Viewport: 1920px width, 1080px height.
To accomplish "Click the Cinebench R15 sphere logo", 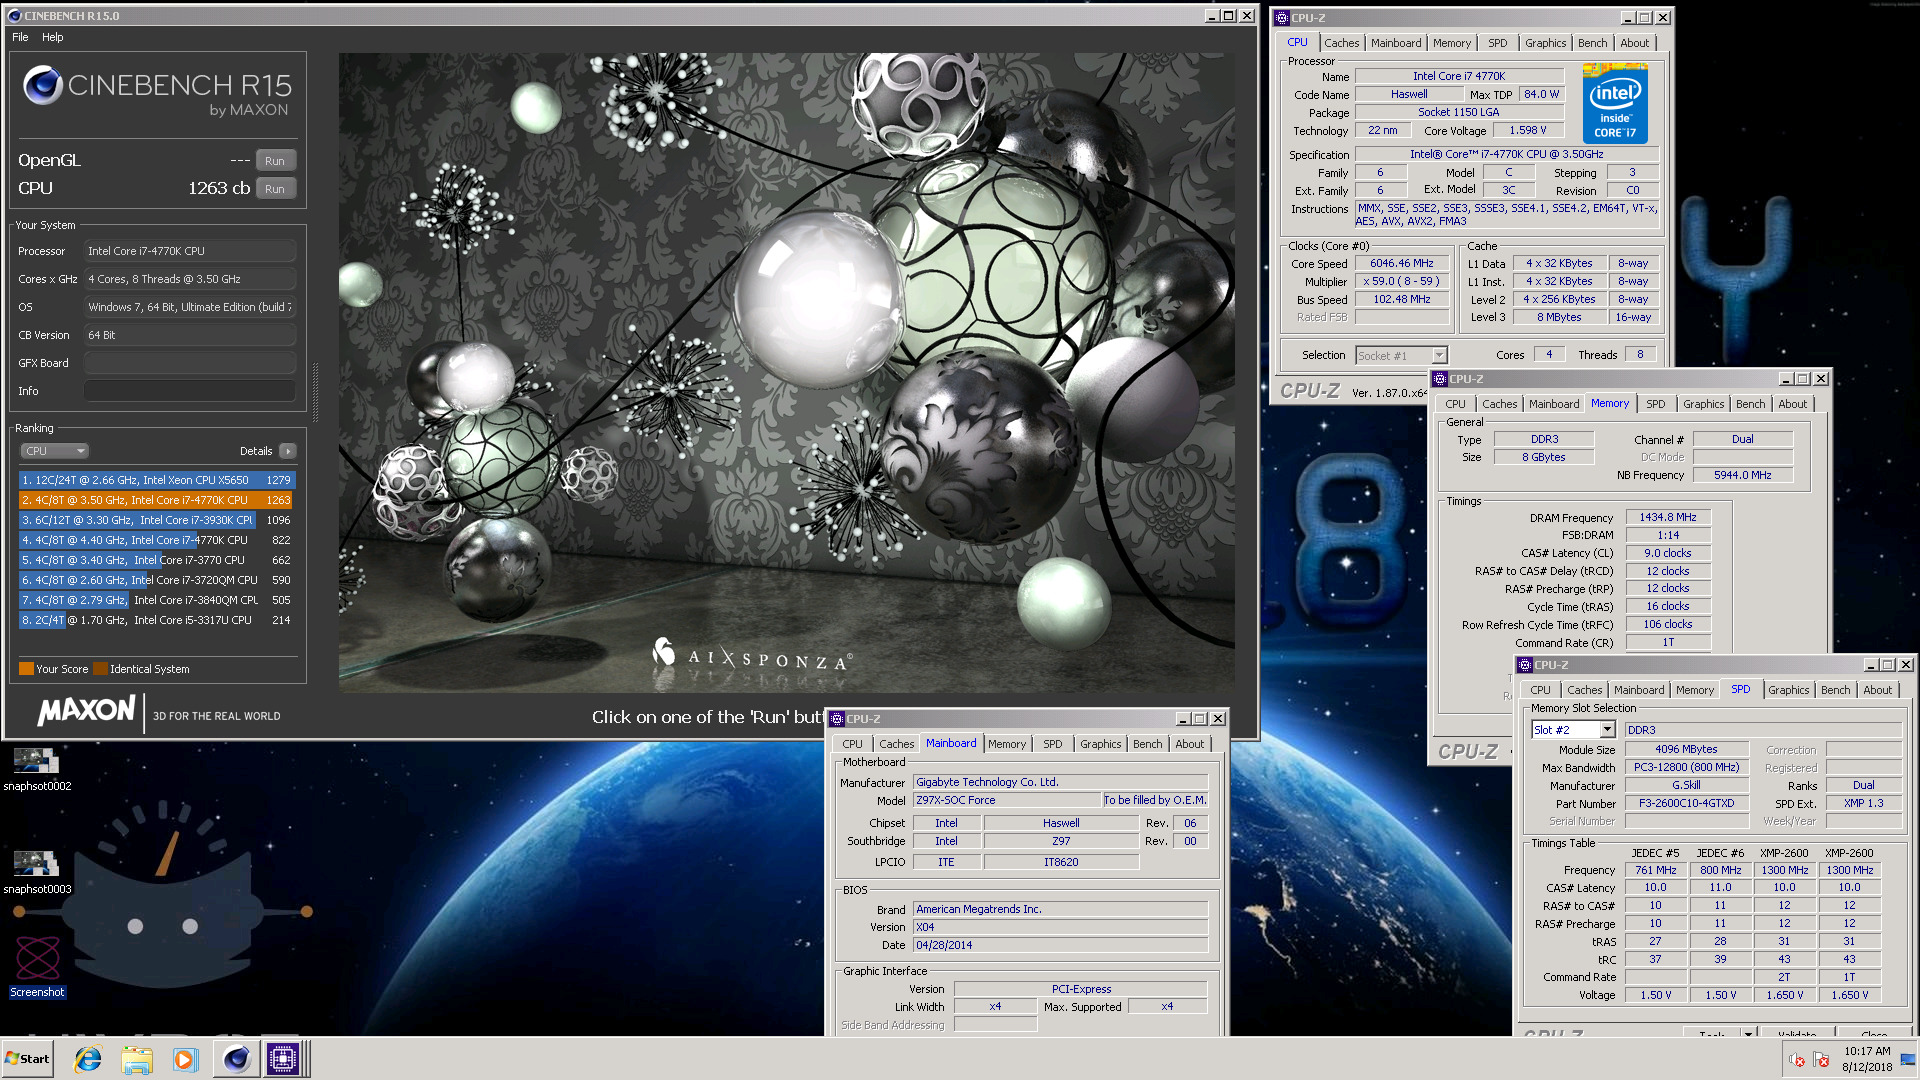I will point(43,86).
